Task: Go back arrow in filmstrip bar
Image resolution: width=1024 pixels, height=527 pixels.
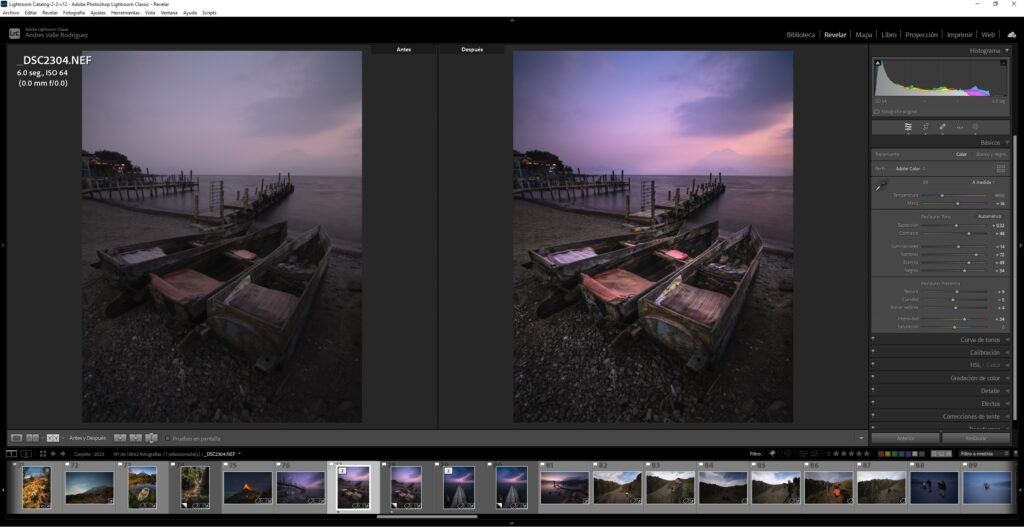Action: pyautogui.click(x=54, y=453)
